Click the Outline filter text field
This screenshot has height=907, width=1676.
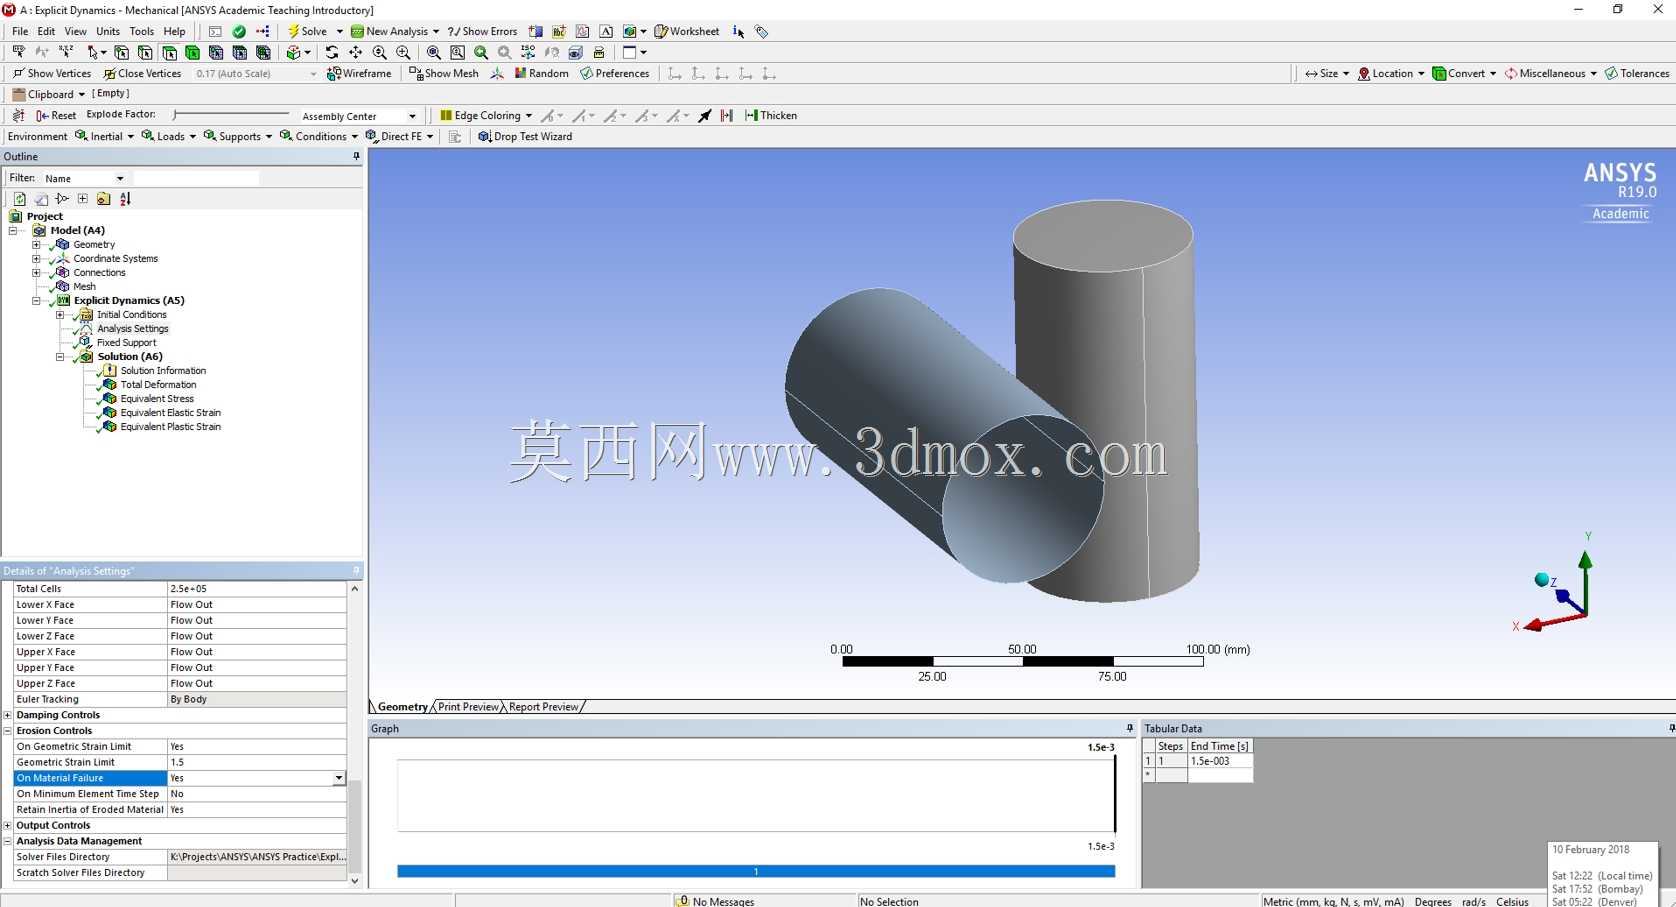coord(196,178)
